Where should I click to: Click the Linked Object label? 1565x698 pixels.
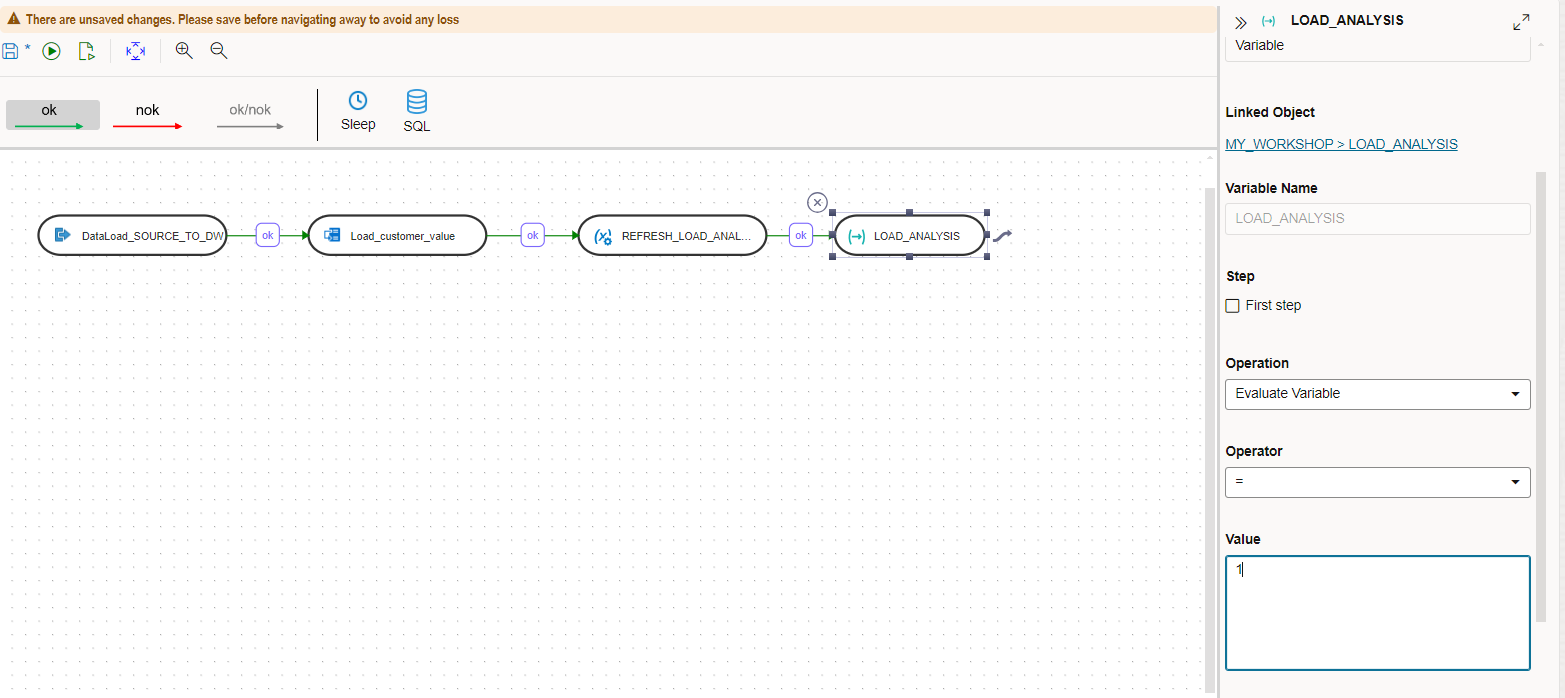pos(1270,112)
